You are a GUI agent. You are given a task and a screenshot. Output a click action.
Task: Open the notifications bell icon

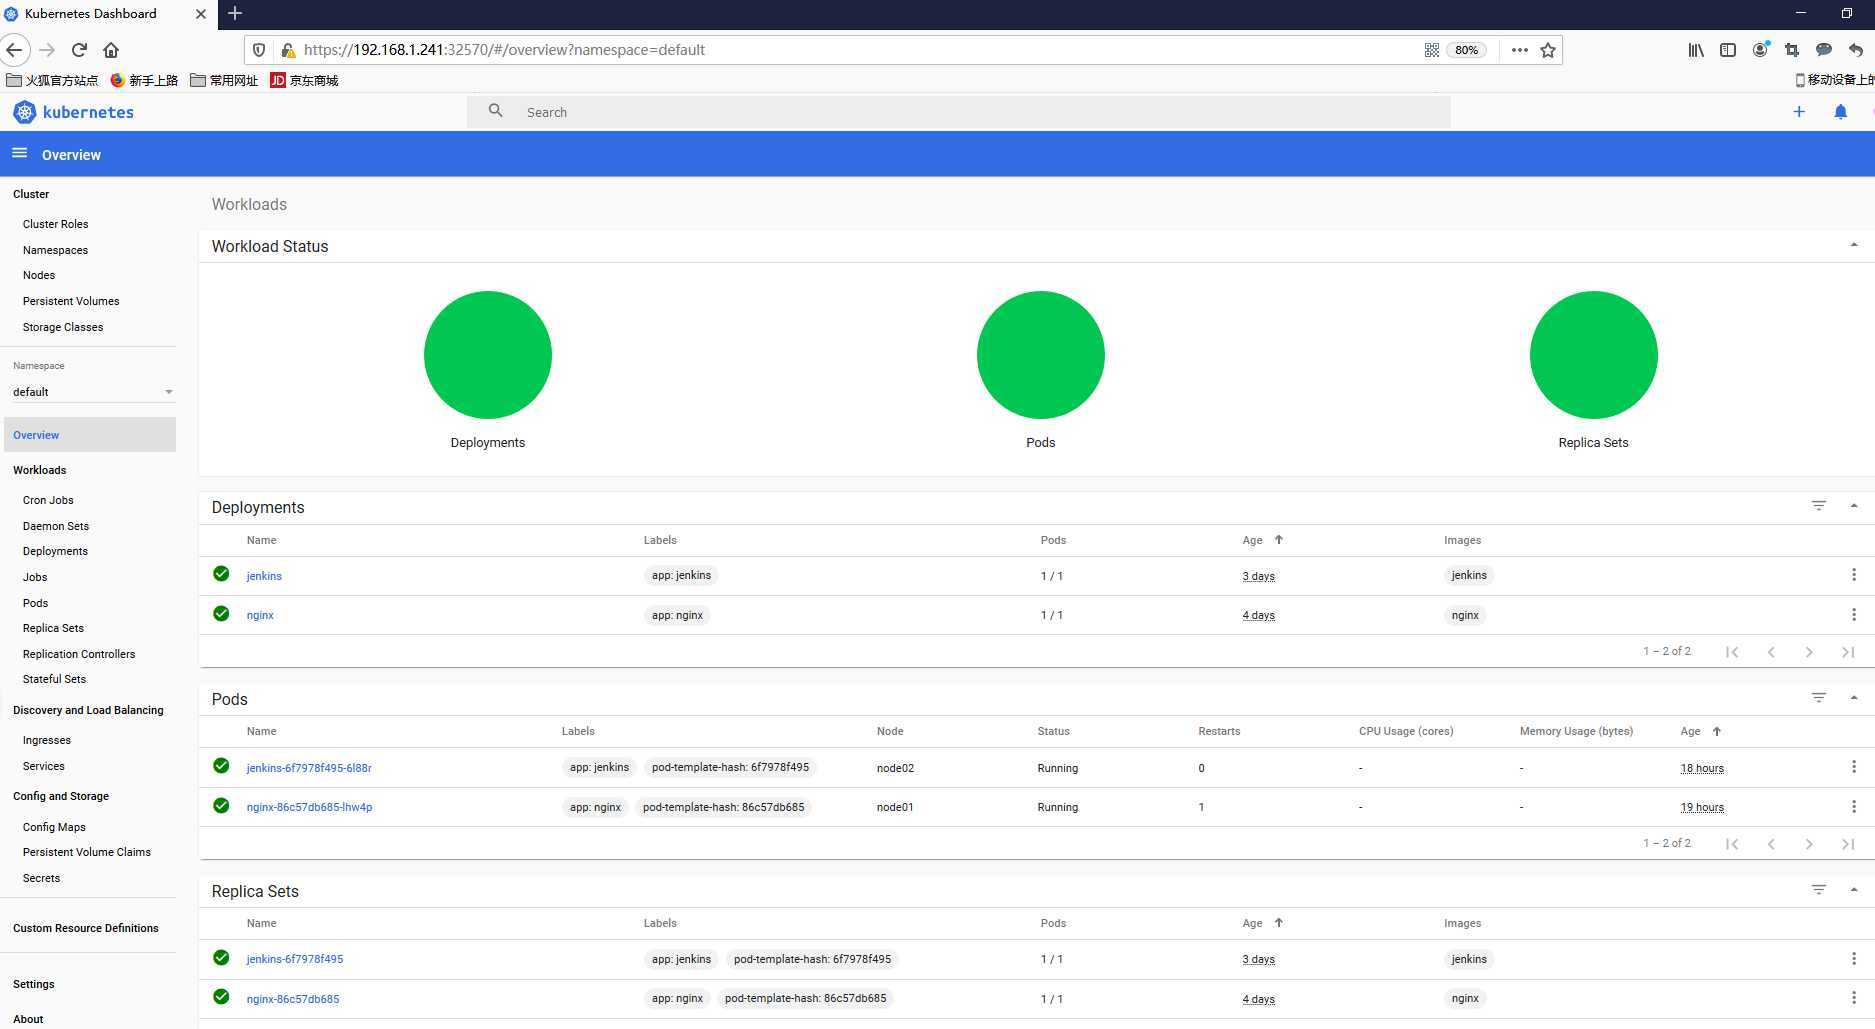pos(1840,112)
